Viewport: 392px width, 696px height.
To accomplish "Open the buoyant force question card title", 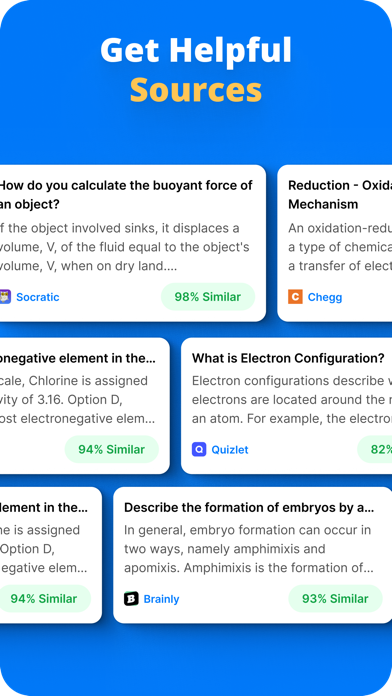I will click(126, 195).
